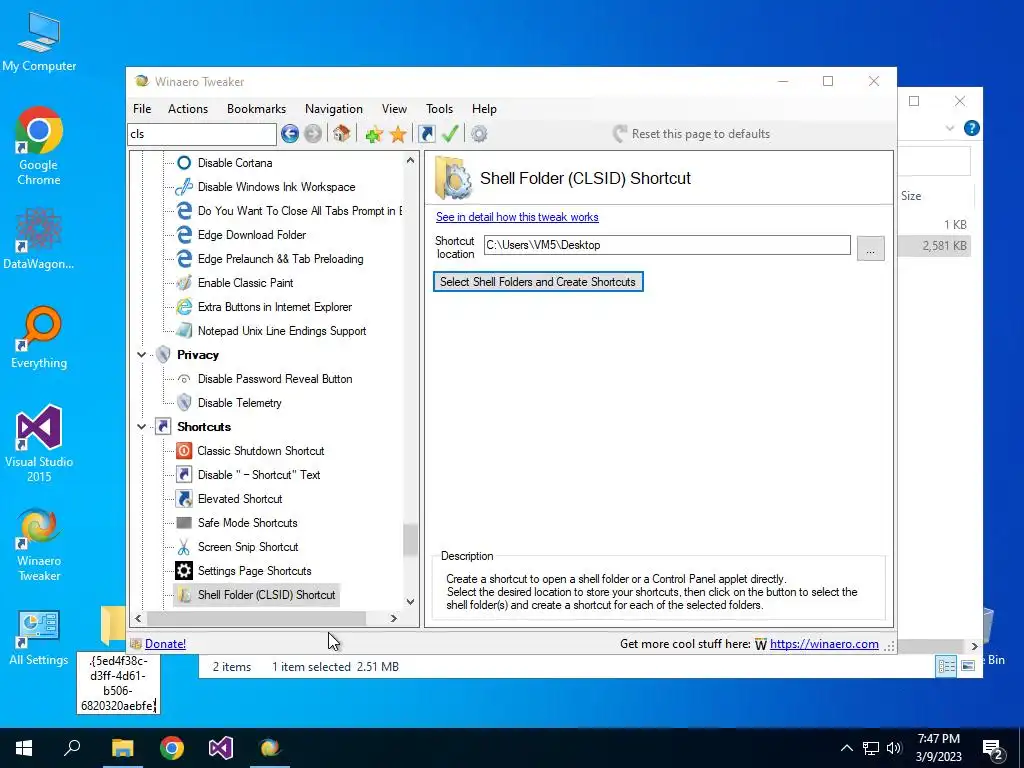1024x768 pixels.
Task: Select the All Settings desktop icon
Action: tap(39, 638)
